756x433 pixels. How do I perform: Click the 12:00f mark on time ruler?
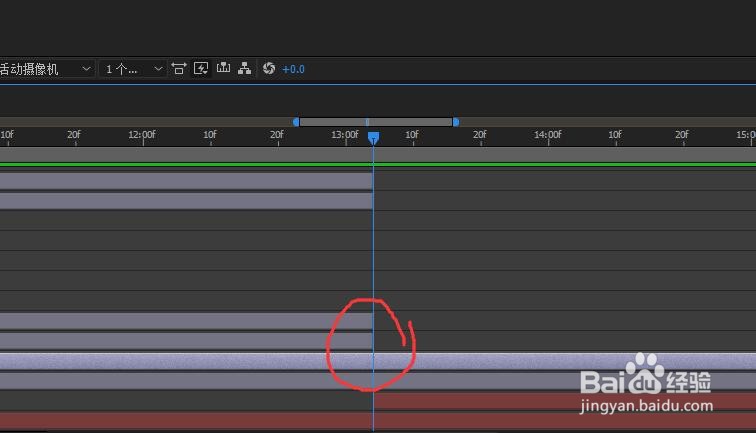[142, 135]
